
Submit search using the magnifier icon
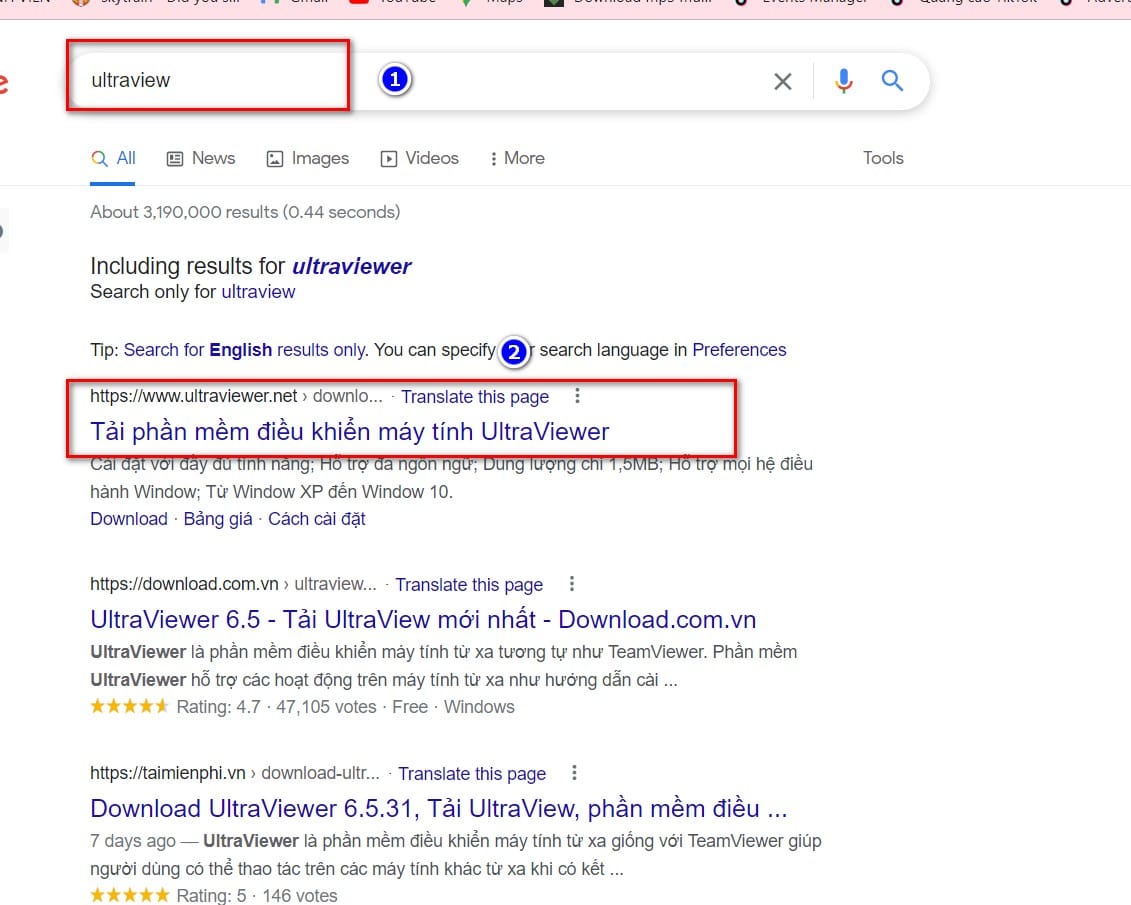[x=892, y=80]
